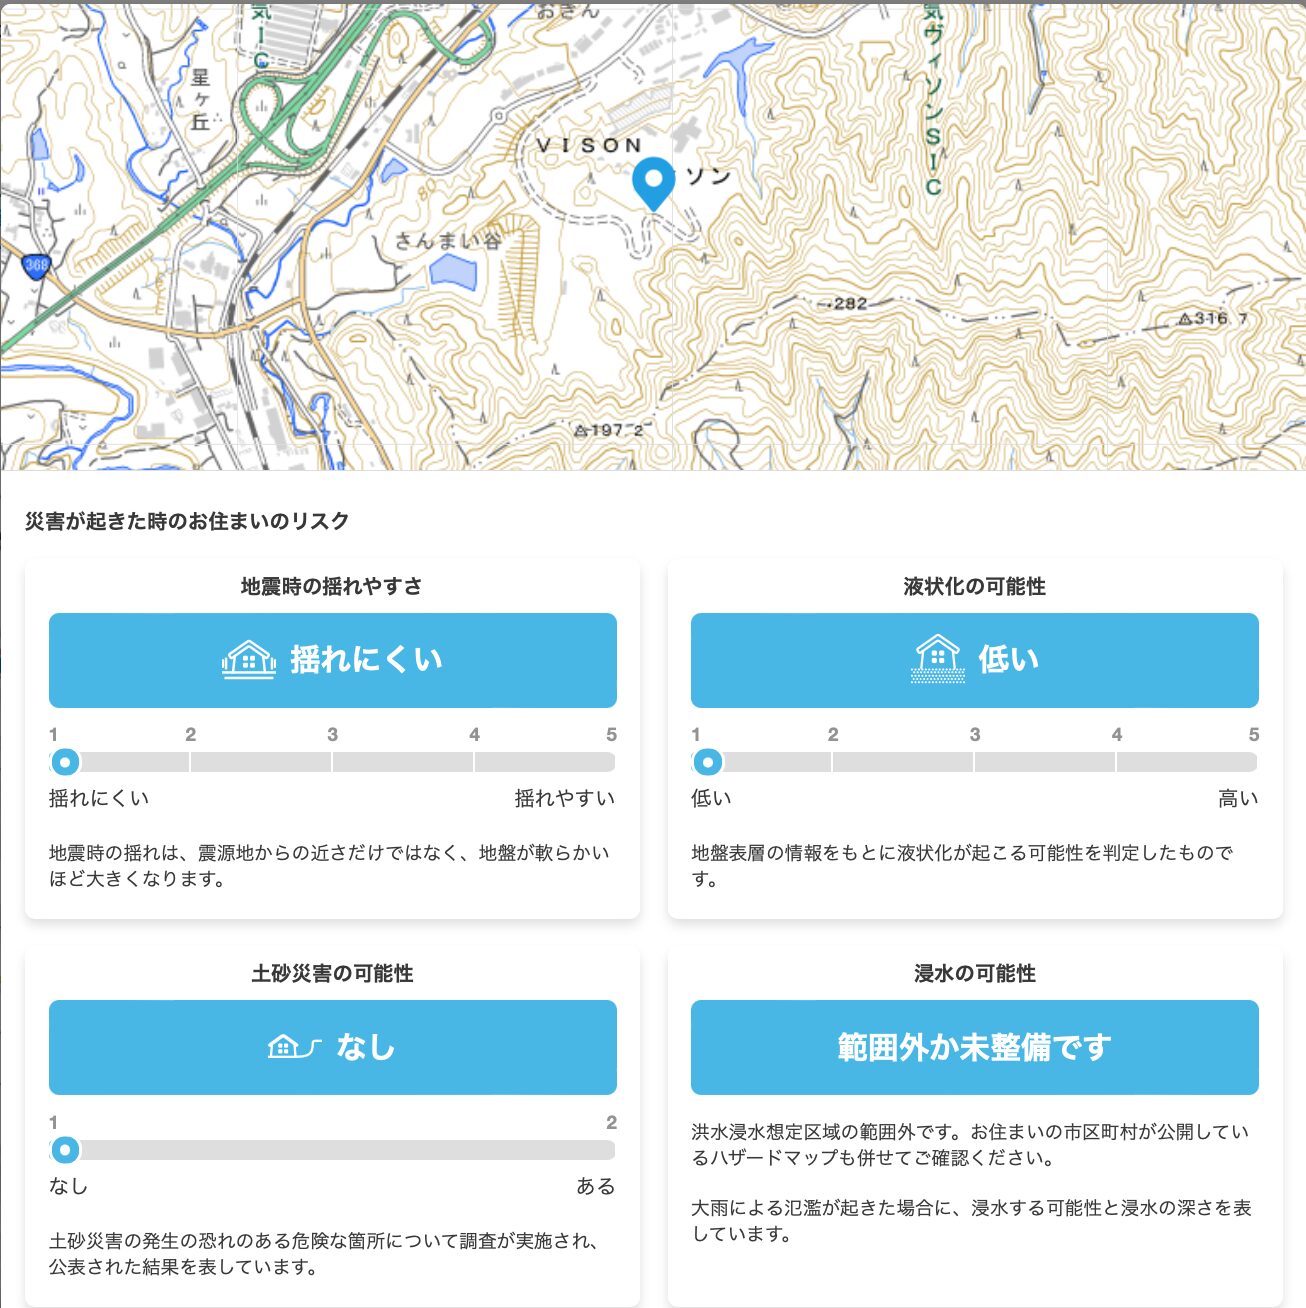
Task: Click the 浸水の可能性 card heading
Action: [x=974, y=973]
